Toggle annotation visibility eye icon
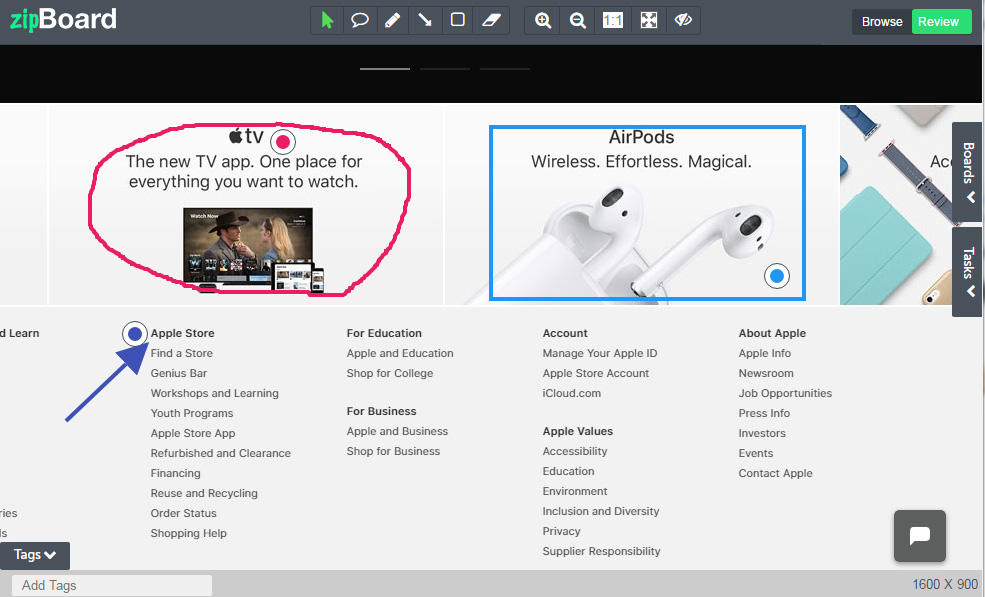 point(683,20)
